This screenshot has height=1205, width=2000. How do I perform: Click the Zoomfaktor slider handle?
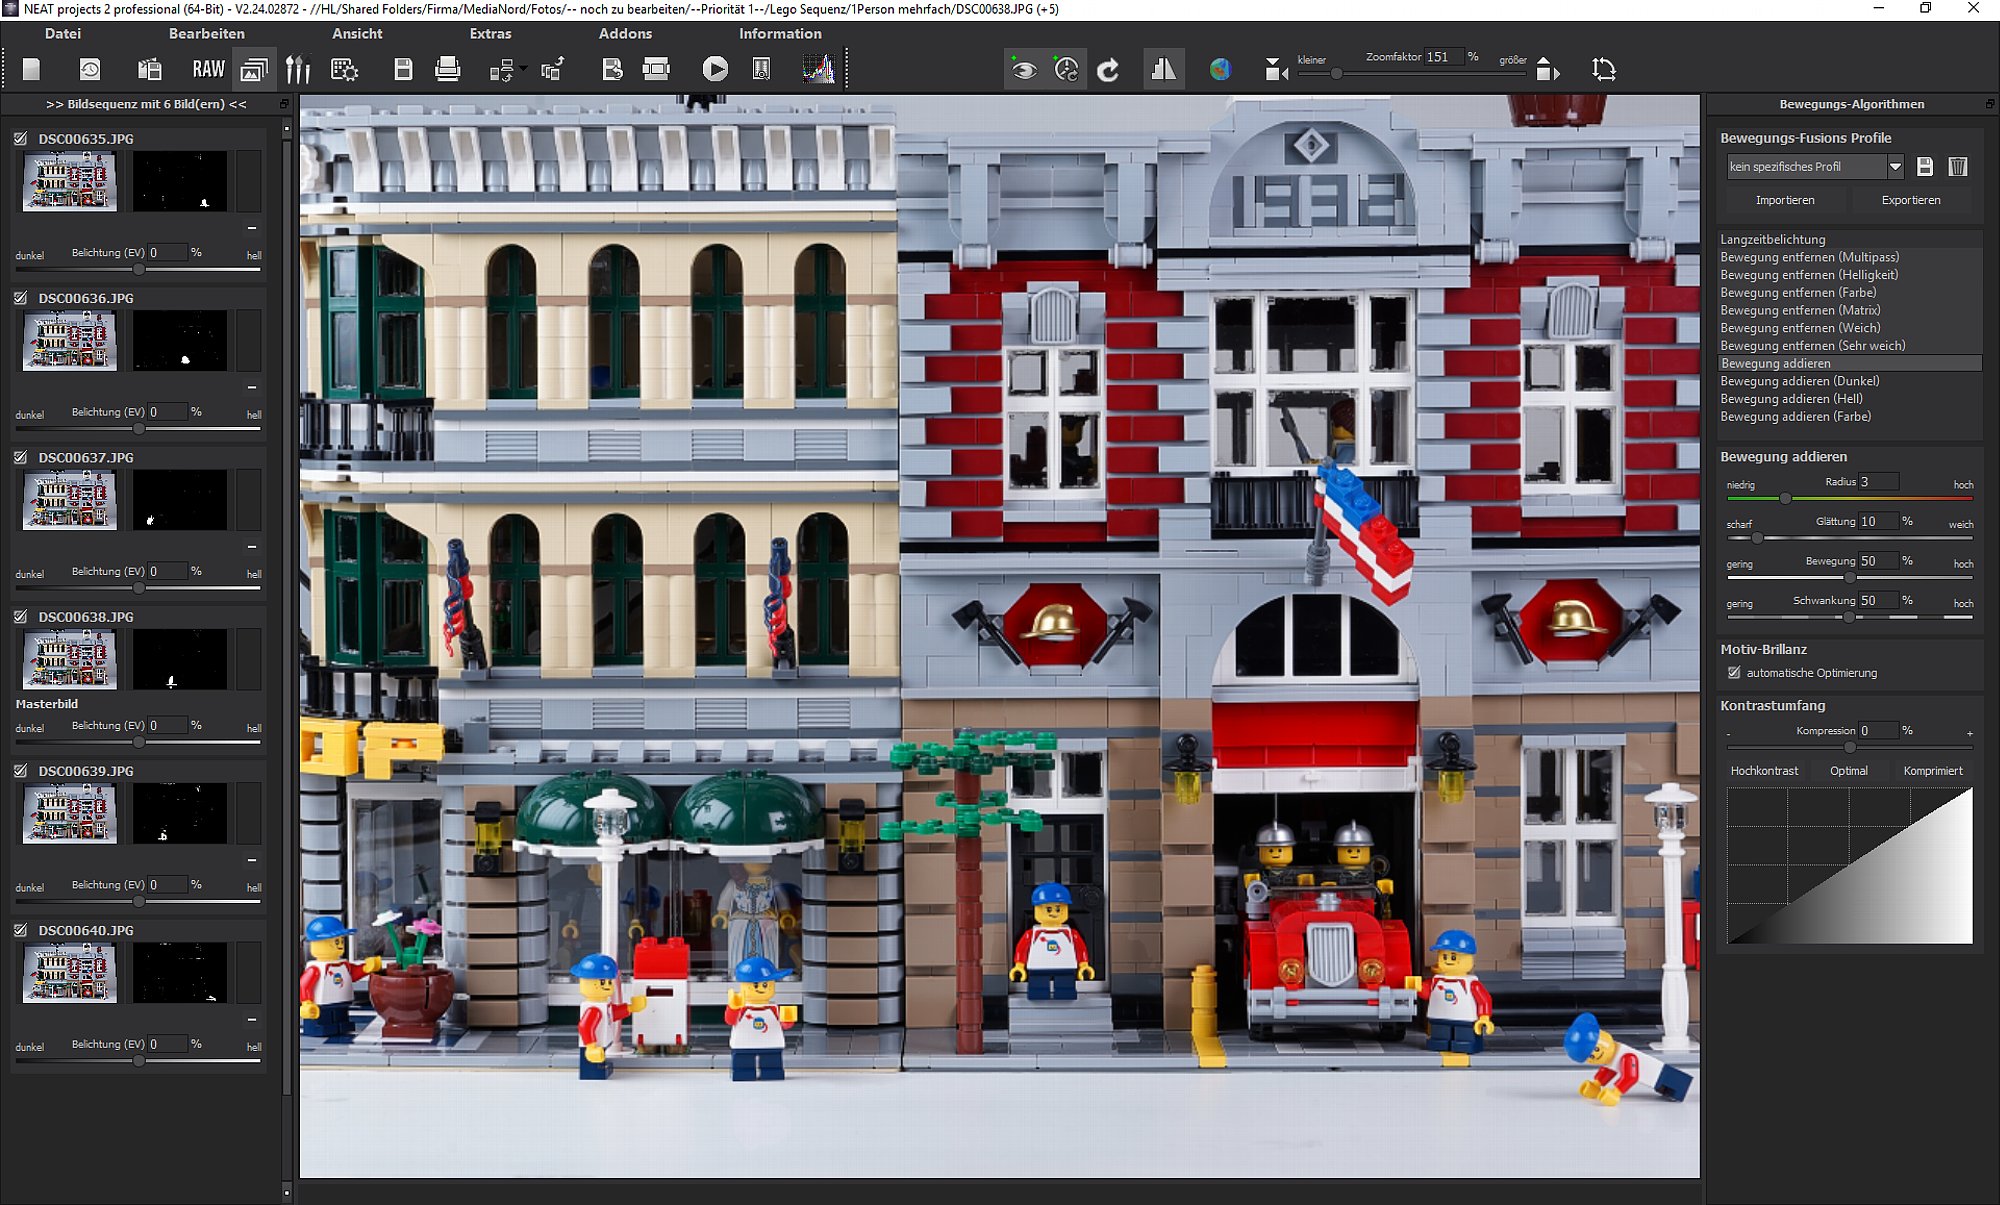1336,74
